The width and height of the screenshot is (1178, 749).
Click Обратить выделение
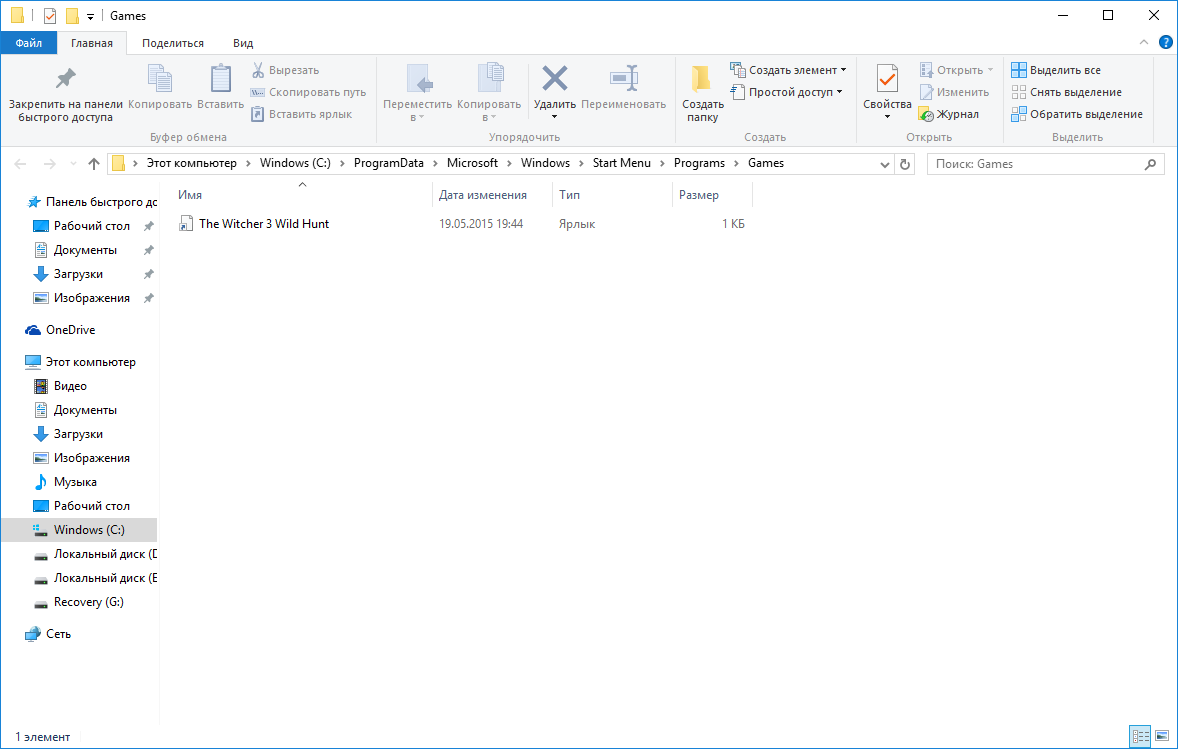click(x=1077, y=114)
